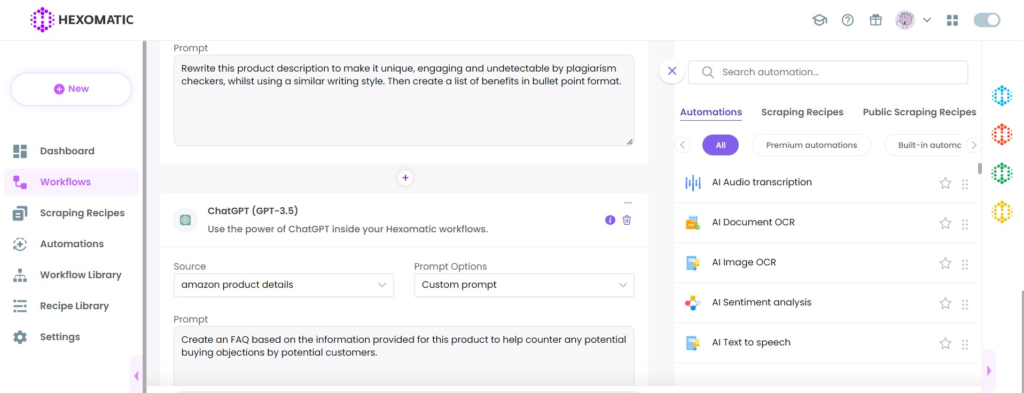Viewport: 1024px width, 393px height.
Task: Edit the FAQ prompt text area
Action: [x=404, y=356]
